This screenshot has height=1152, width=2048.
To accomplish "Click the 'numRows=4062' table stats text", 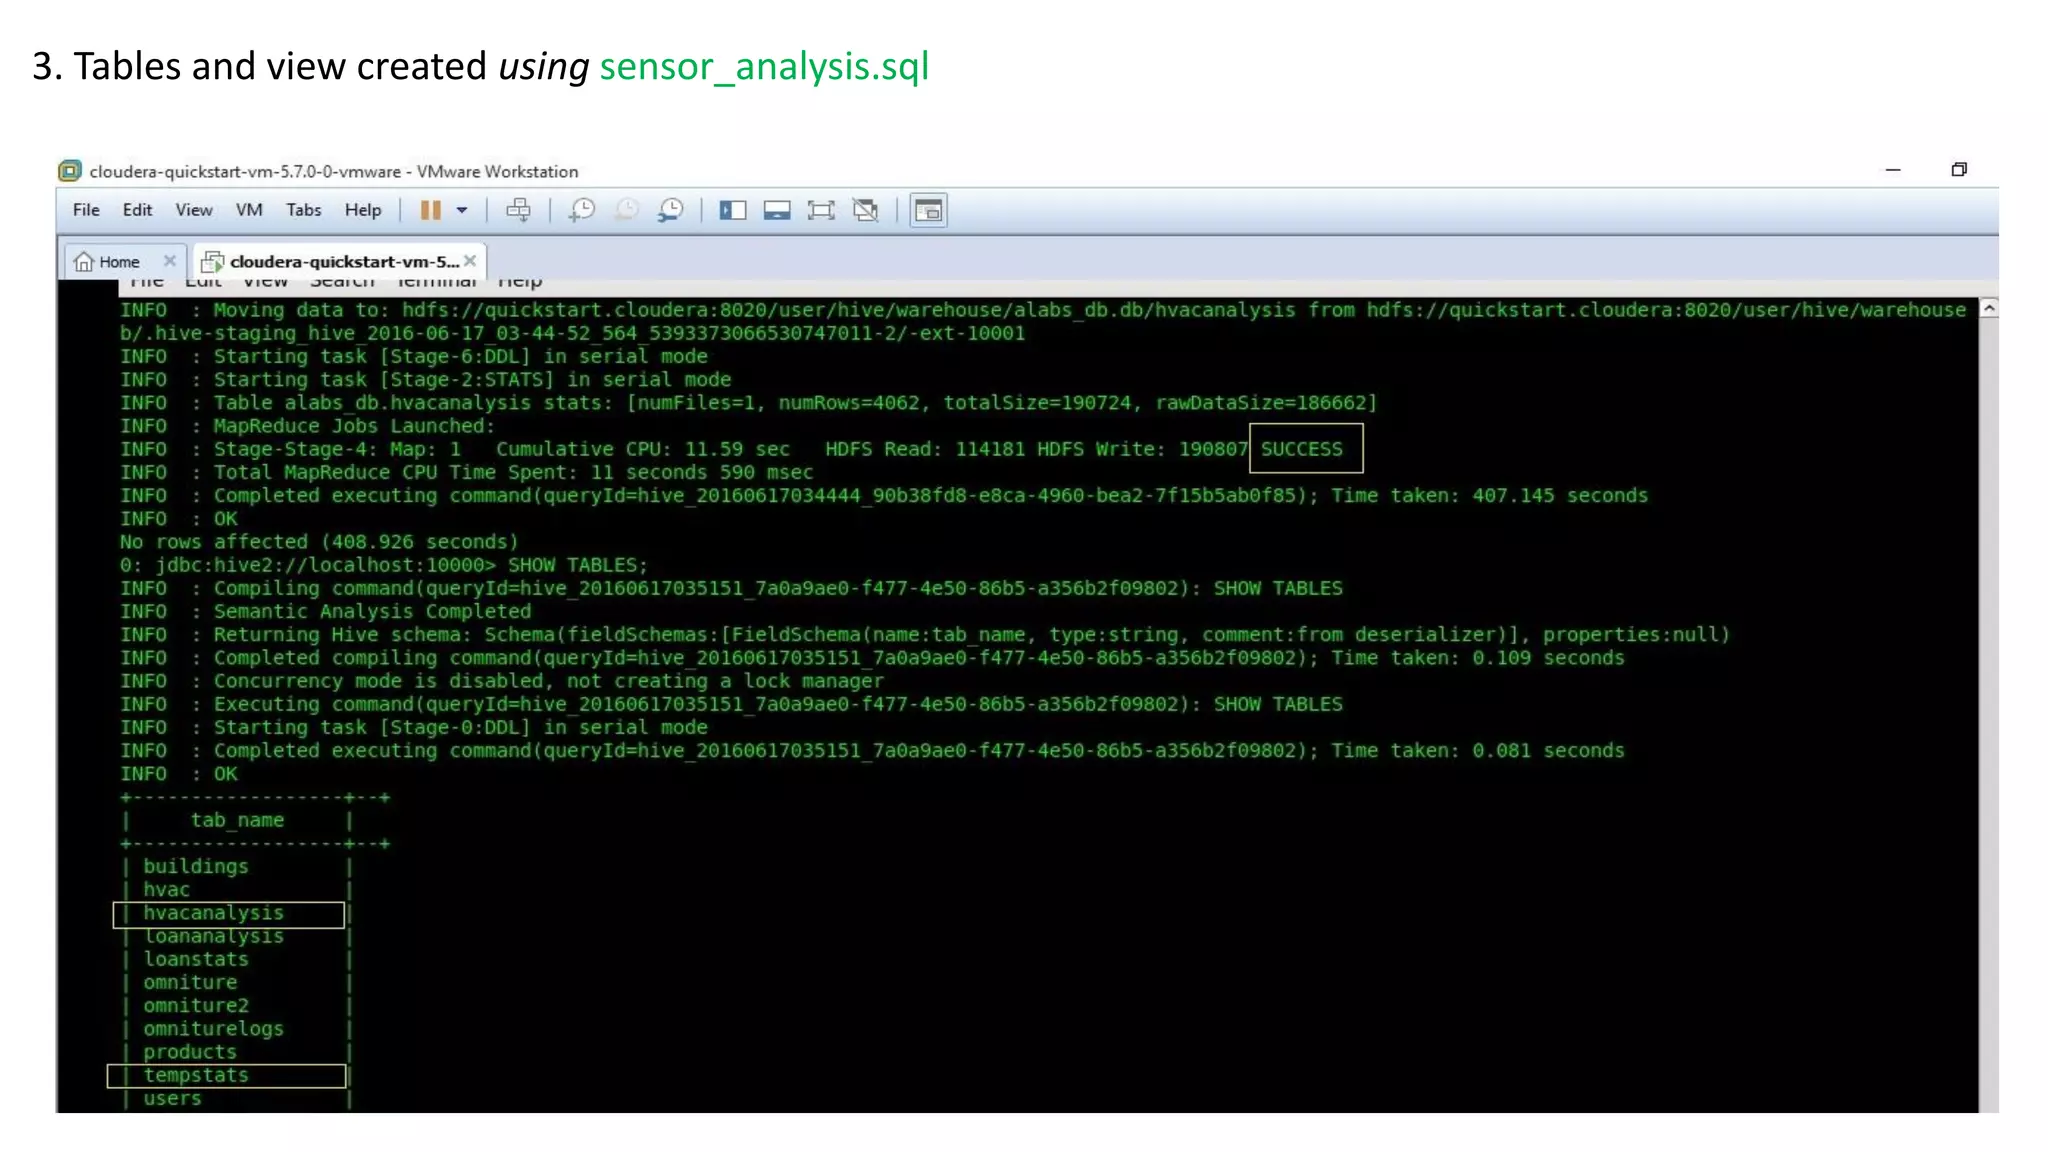I will coord(849,403).
